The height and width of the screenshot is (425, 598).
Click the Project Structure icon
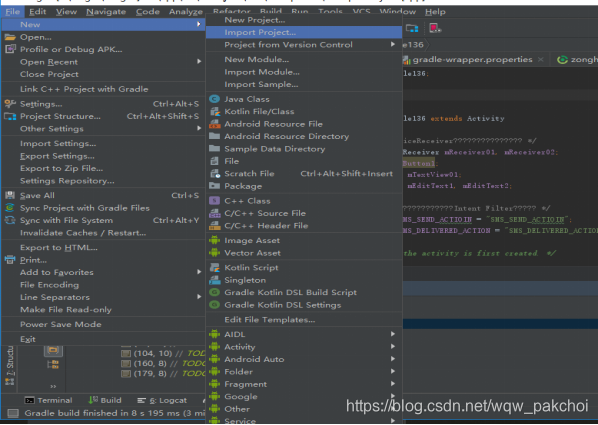point(10,116)
